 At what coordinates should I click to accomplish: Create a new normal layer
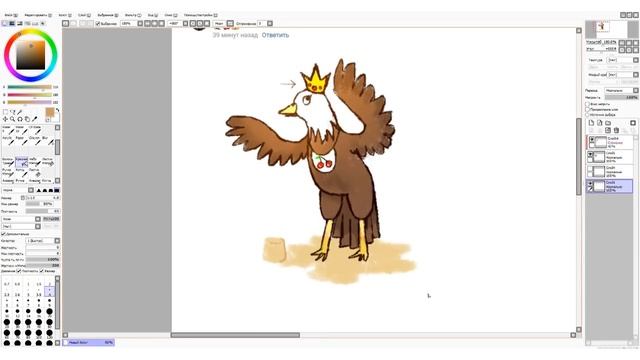(x=591, y=123)
